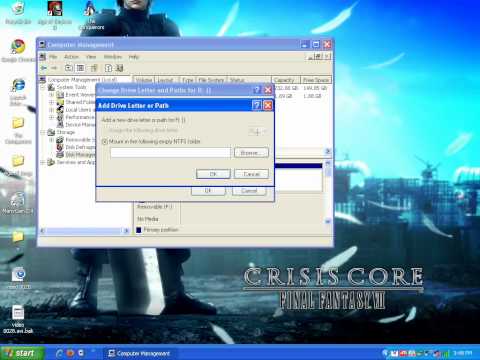Click the NTFS folder path input field
The height and width of the screenshot is (360, 480).
[170, 153]
